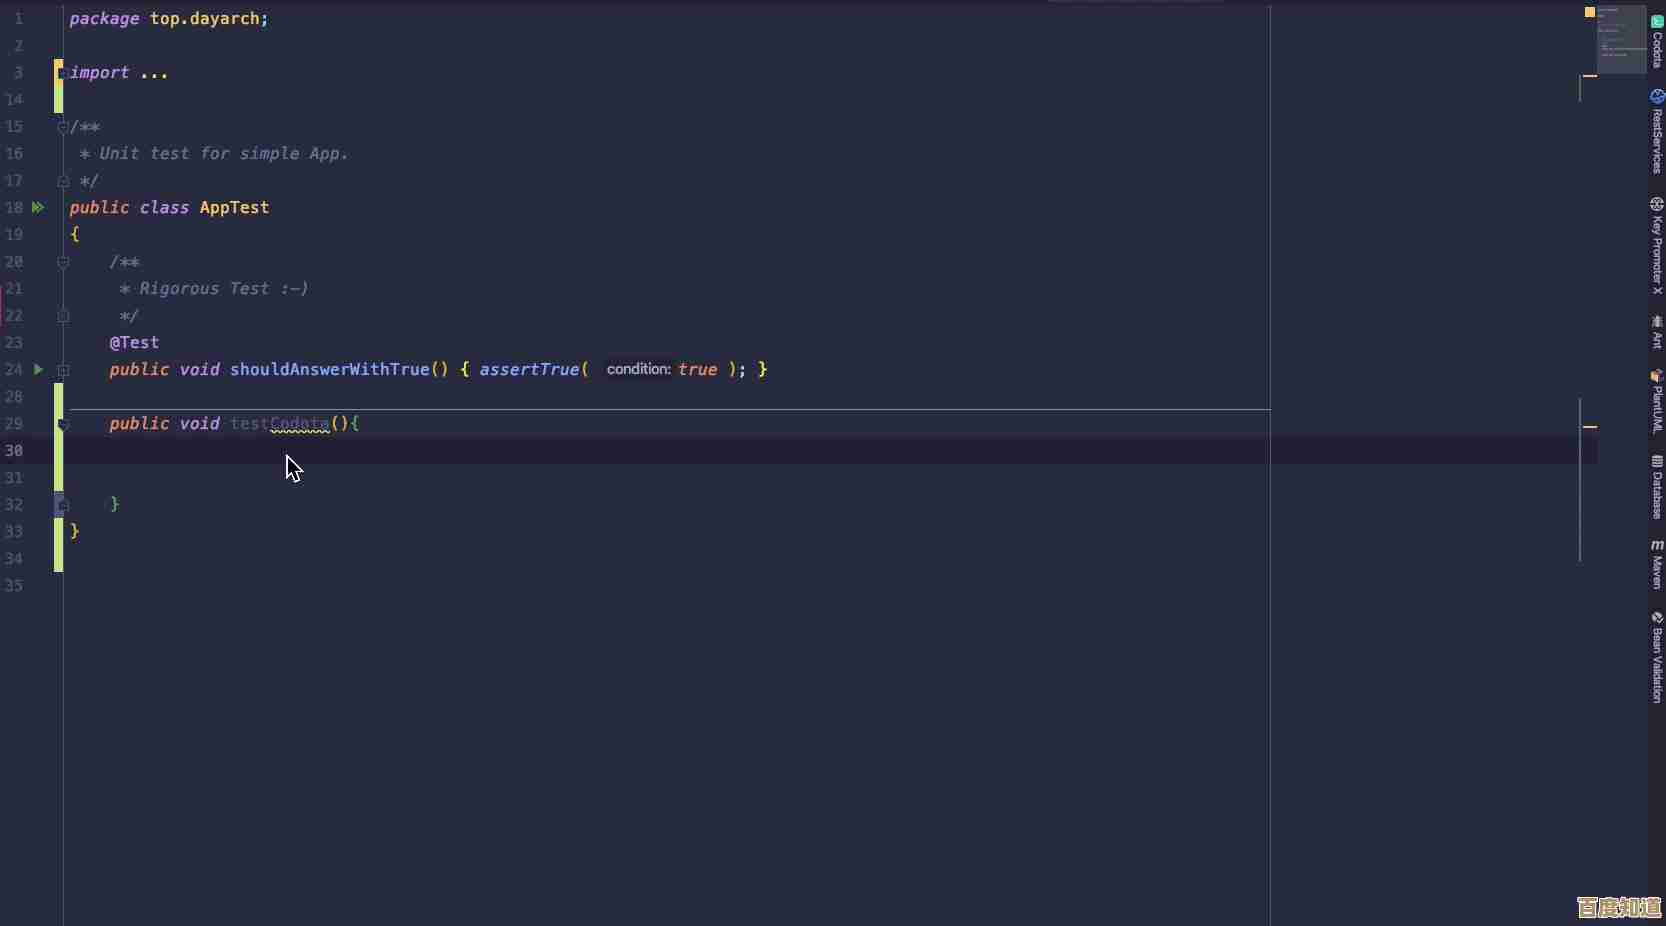1666x926 pixels.
Task: Run the AppTest class from gutter
Action: (x=38, y=207)
